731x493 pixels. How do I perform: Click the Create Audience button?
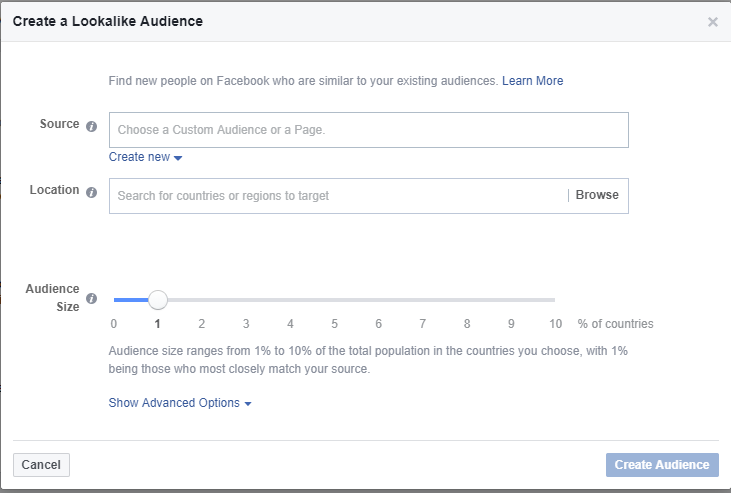click(662, 465)
